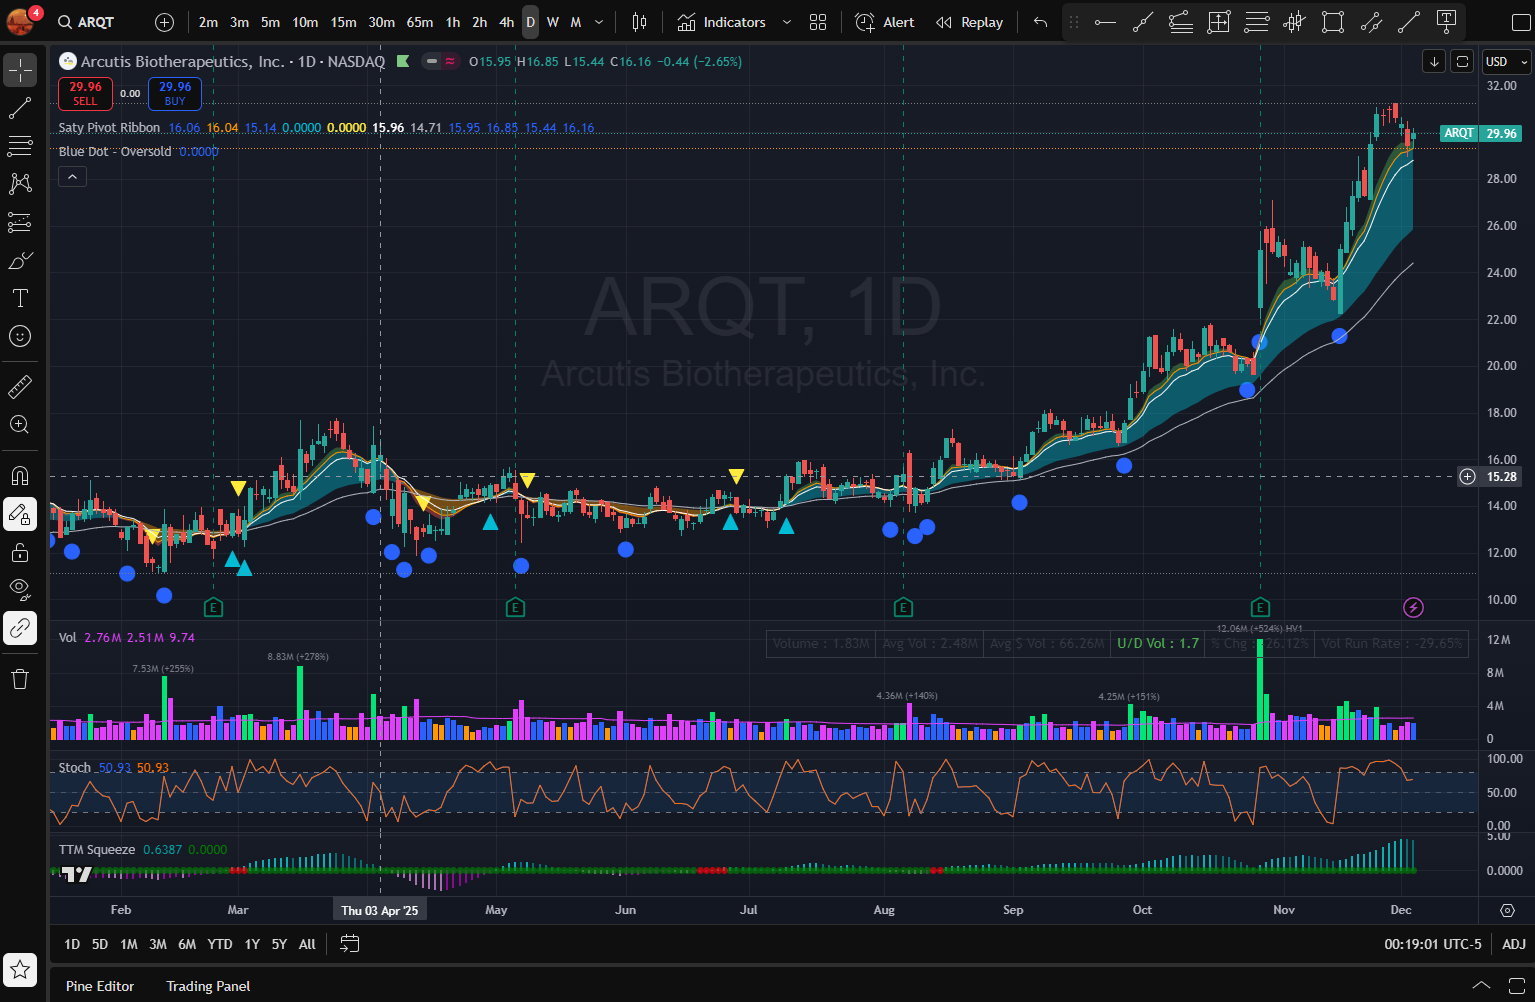Pick horizontal line from favorites toolbar
Screen dimensions: 1535x1002
point(1105,22)
